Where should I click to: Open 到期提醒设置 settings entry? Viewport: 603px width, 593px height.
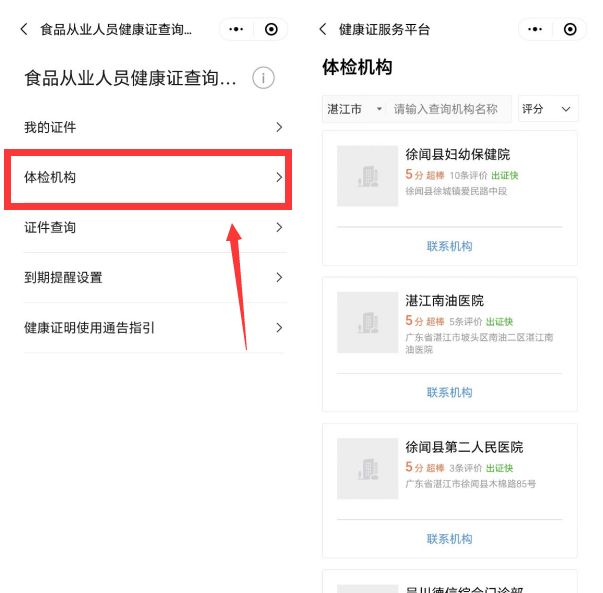[150, 278]
